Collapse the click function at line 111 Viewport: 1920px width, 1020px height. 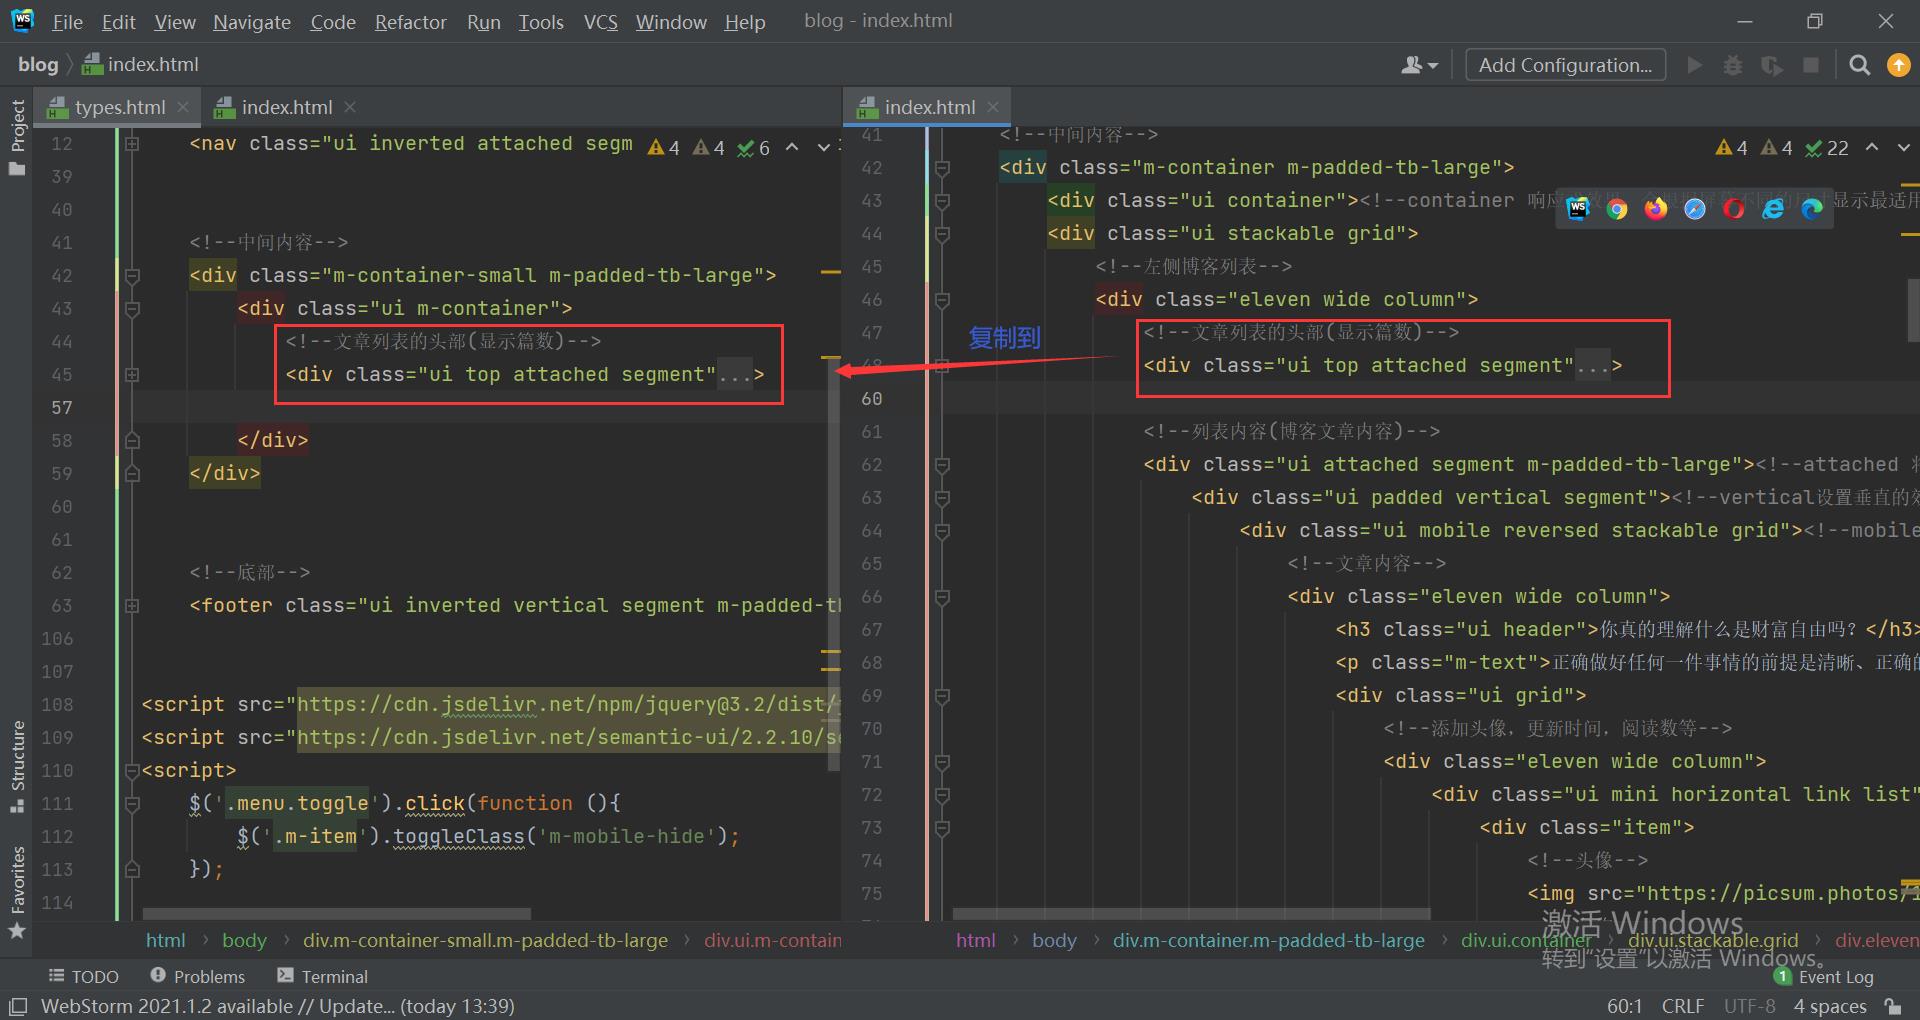coord(132,804)
